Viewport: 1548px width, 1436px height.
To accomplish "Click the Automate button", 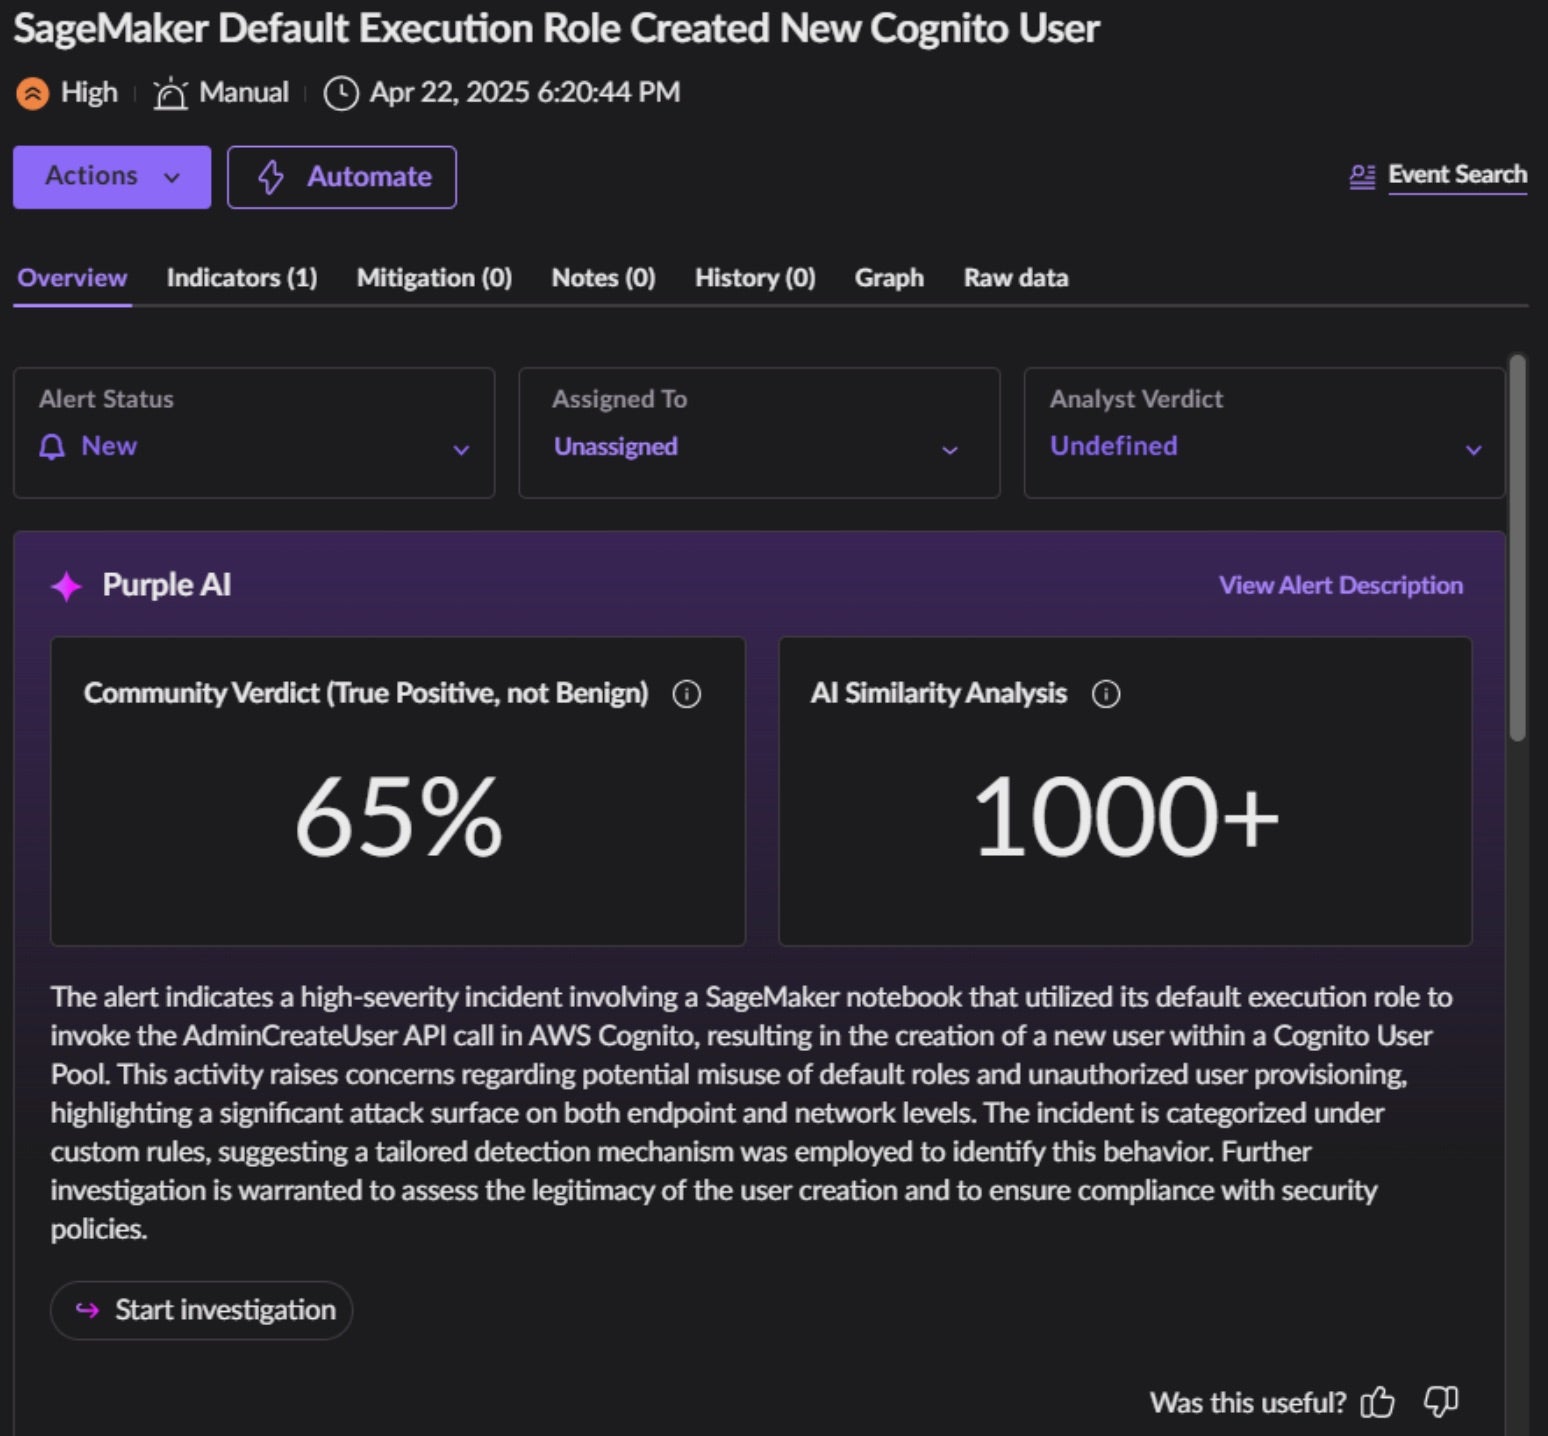I will [342, 177].
